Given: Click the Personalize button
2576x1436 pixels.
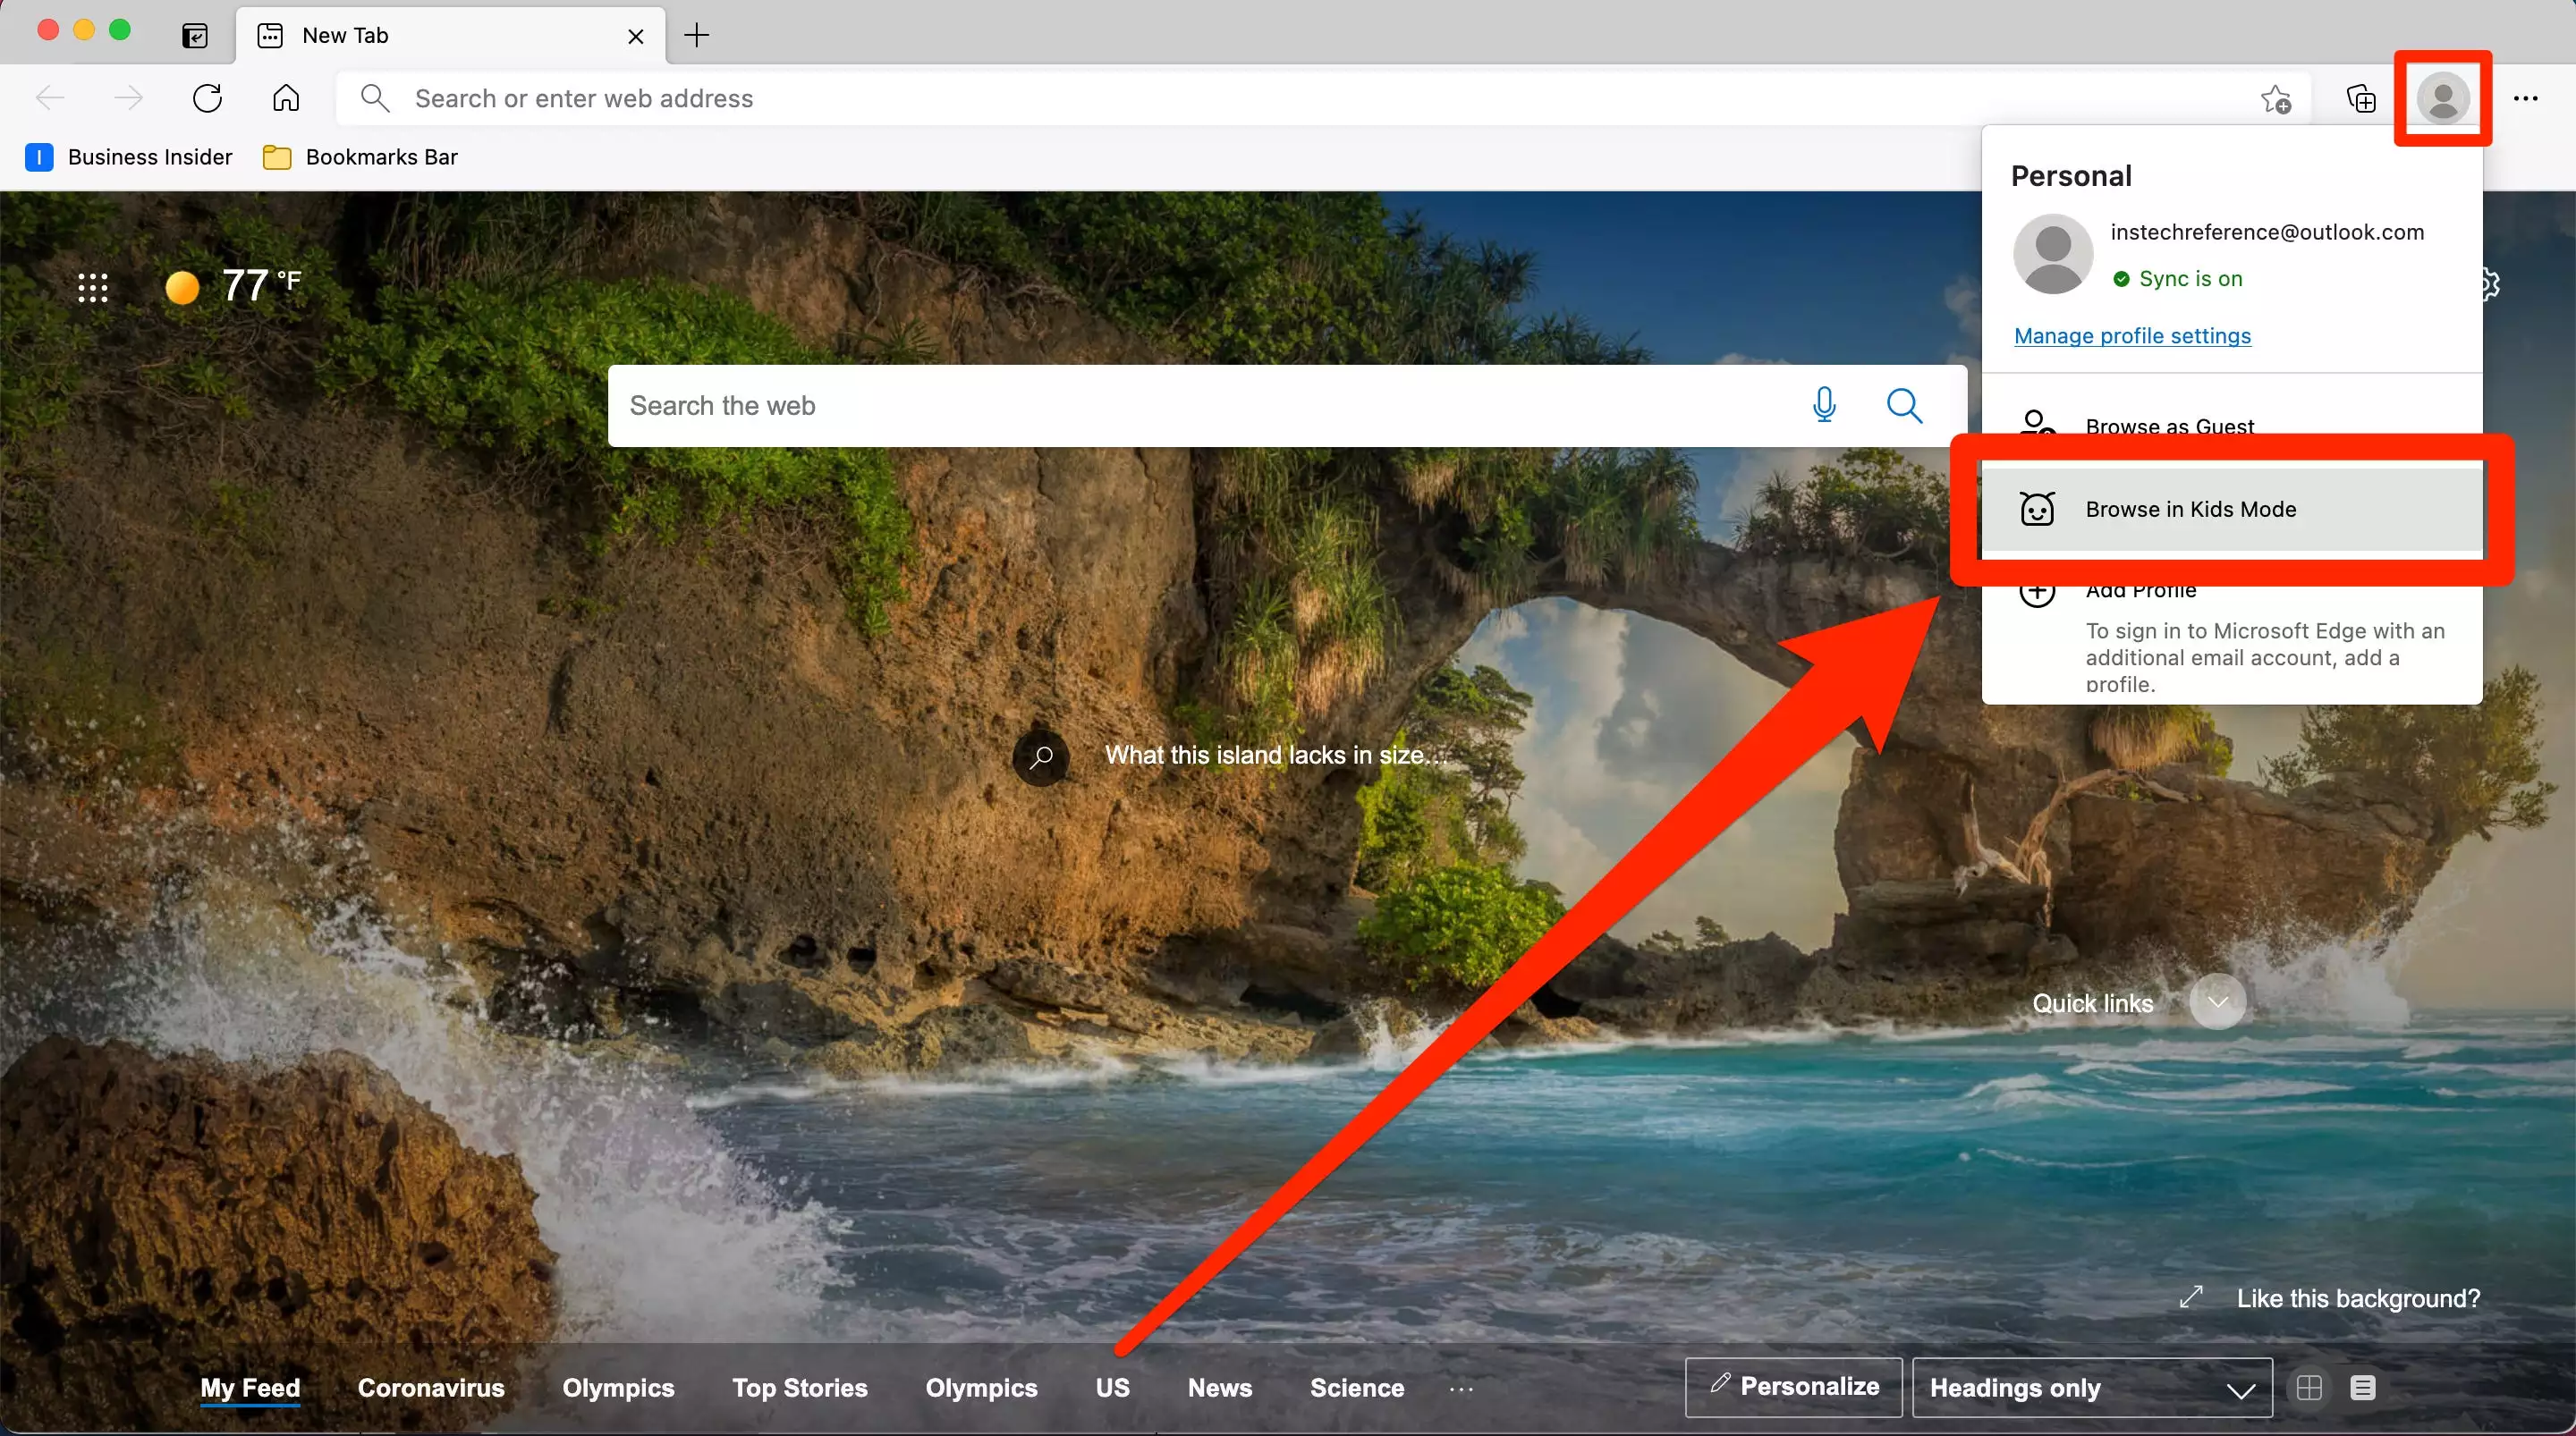Looking at the screenshot, I should (x=1794, y=1386).
